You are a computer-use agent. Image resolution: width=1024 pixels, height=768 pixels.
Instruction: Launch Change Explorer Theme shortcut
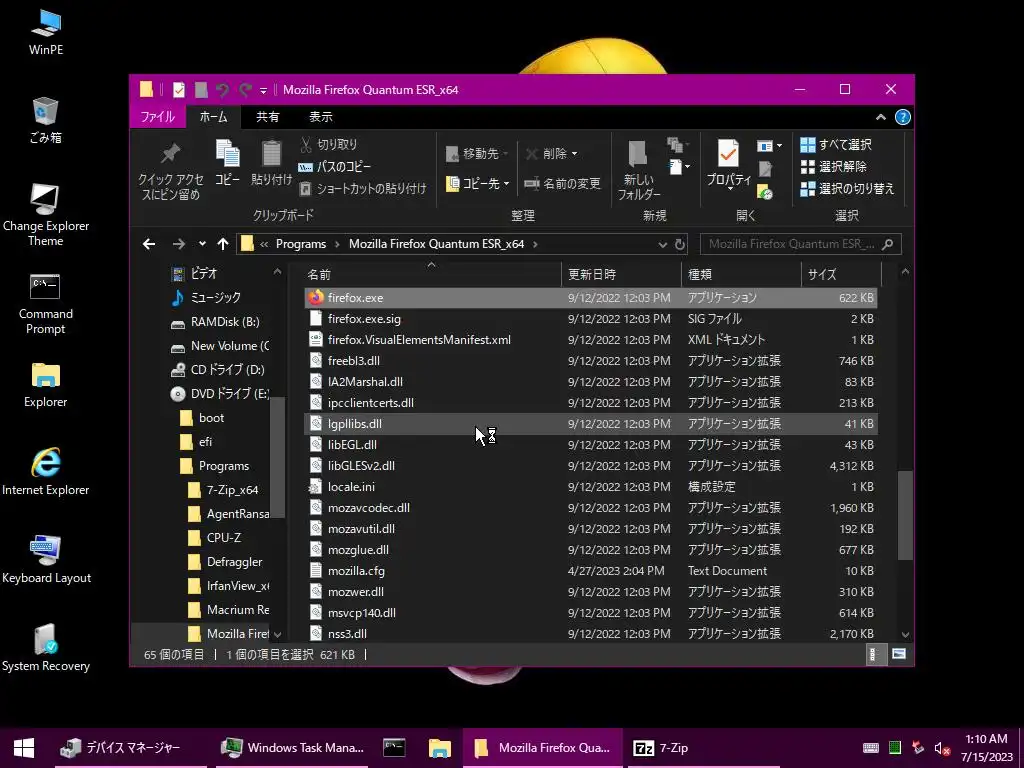pyautogui.click(x=46, y=216)
